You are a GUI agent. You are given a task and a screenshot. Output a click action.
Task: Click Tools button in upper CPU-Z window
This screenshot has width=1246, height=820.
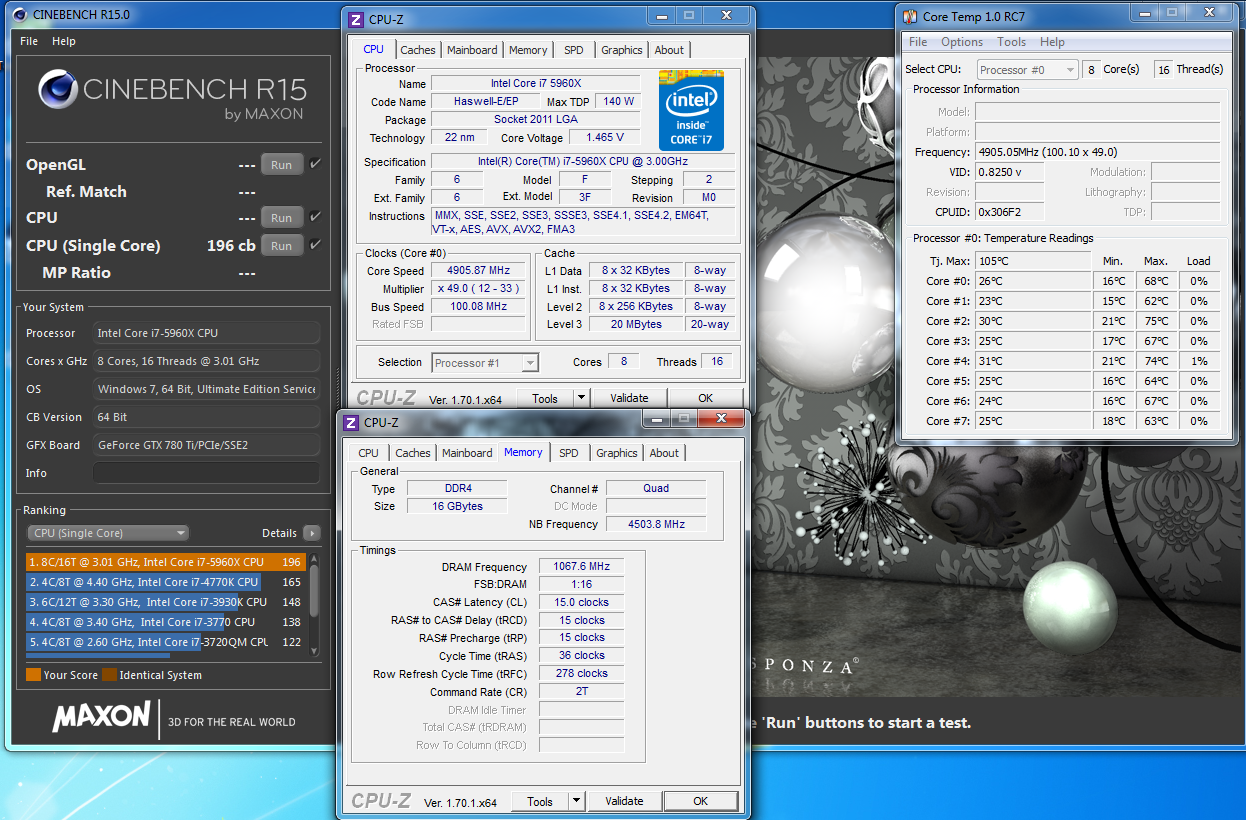[x=545, y=398]
